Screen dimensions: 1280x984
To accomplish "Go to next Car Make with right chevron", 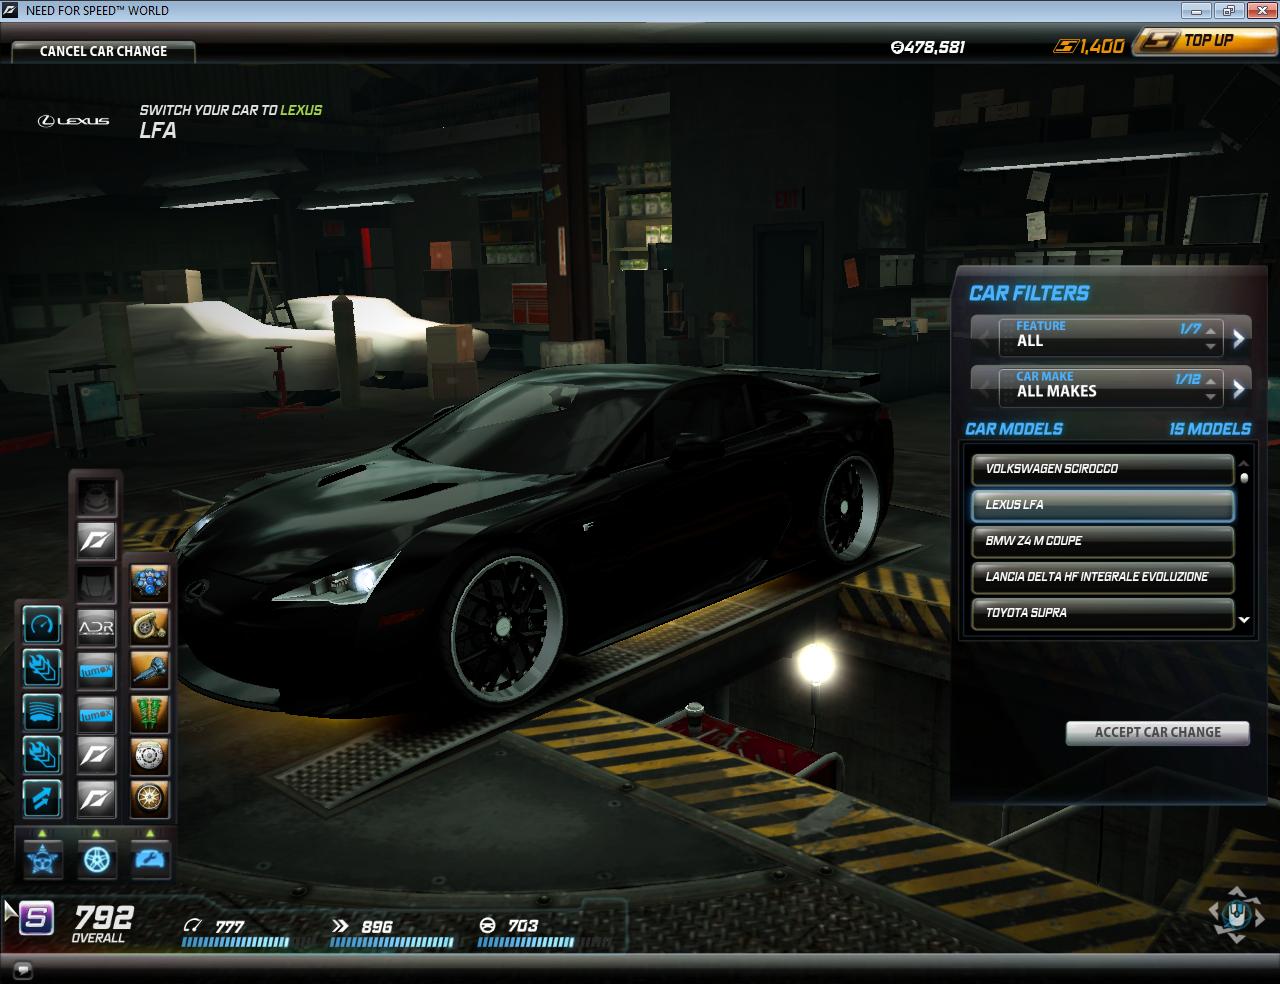I will (1239, 388).
